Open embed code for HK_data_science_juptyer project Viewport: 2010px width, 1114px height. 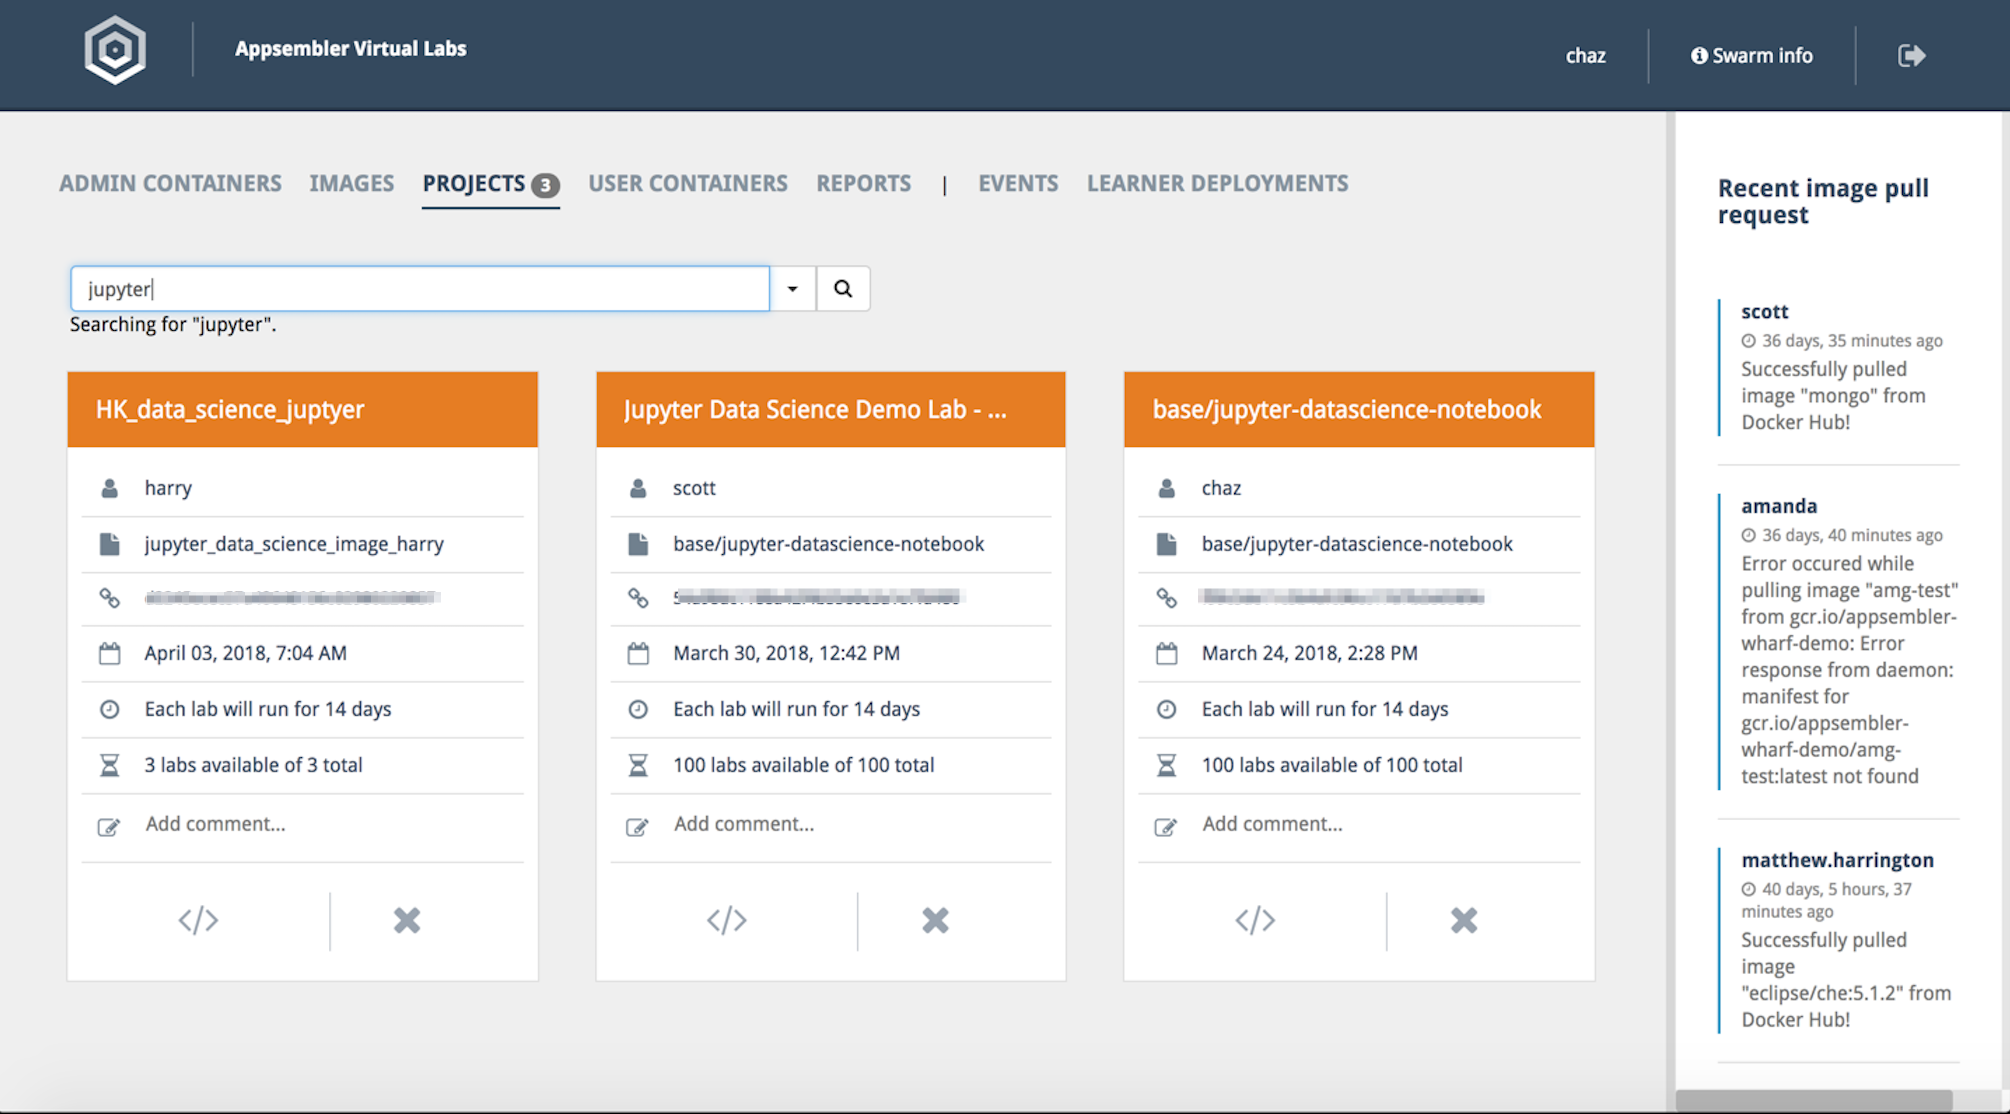198,920
